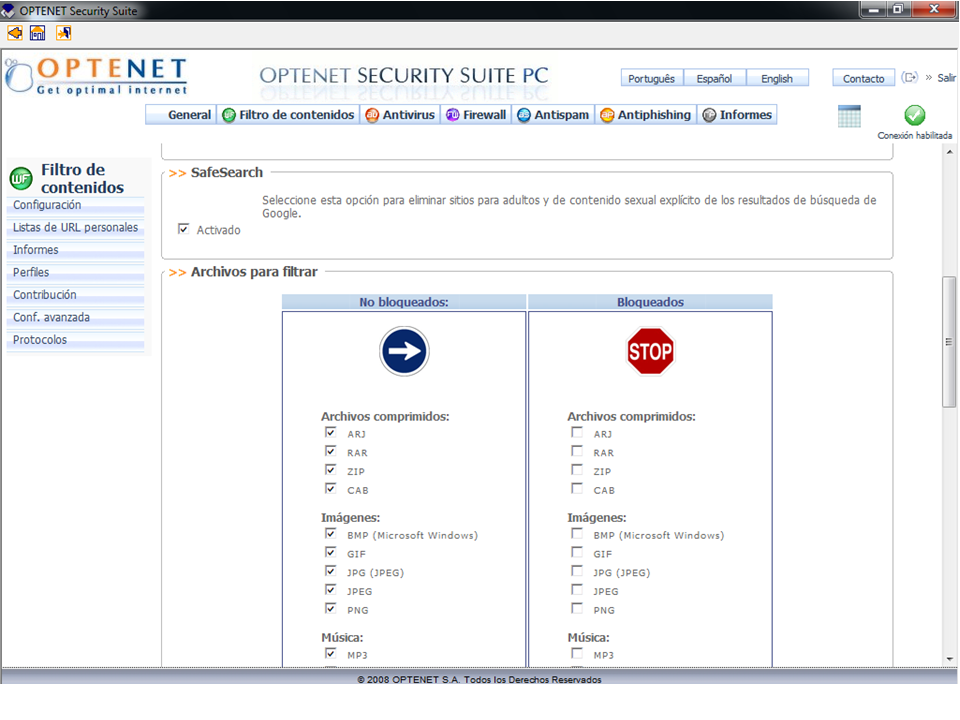Click the blue arrow No bloqueados icon
Image resolution: width=960 pixels, height=720 pixels.
coord(404,351)
